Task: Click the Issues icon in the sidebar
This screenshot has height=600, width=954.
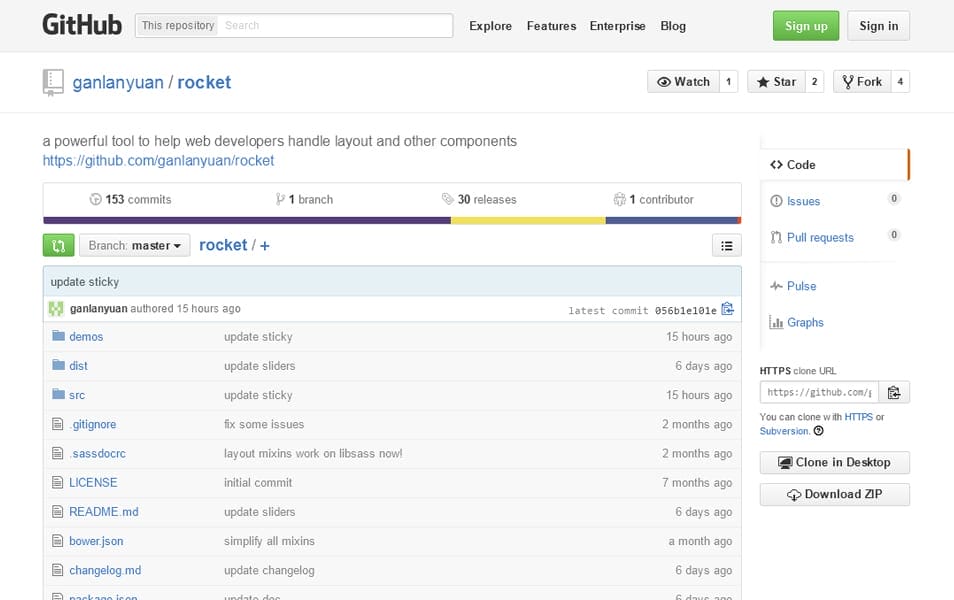Action: click(x=778, y=201)
